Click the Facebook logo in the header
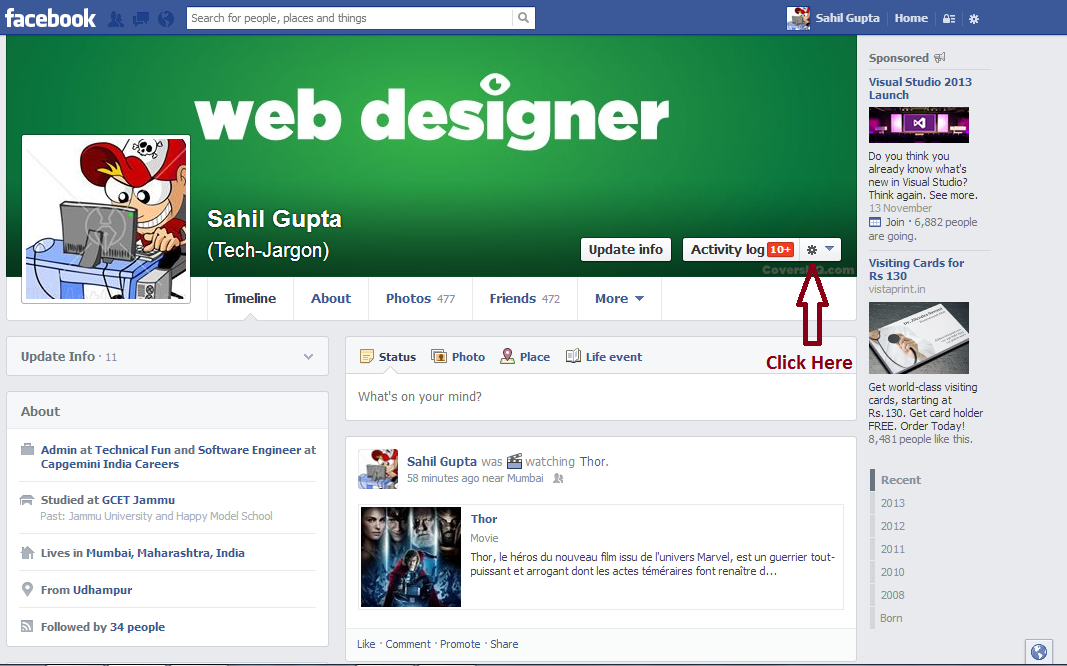This screenshot has width=1067, height=666. (50, 18)
